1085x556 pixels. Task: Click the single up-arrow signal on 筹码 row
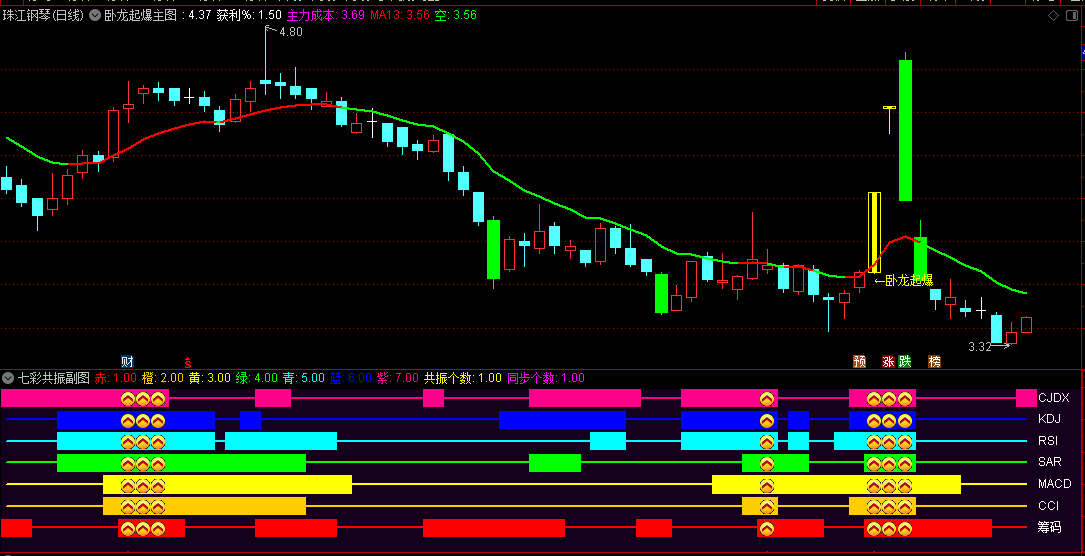click(x=766, y=529)
